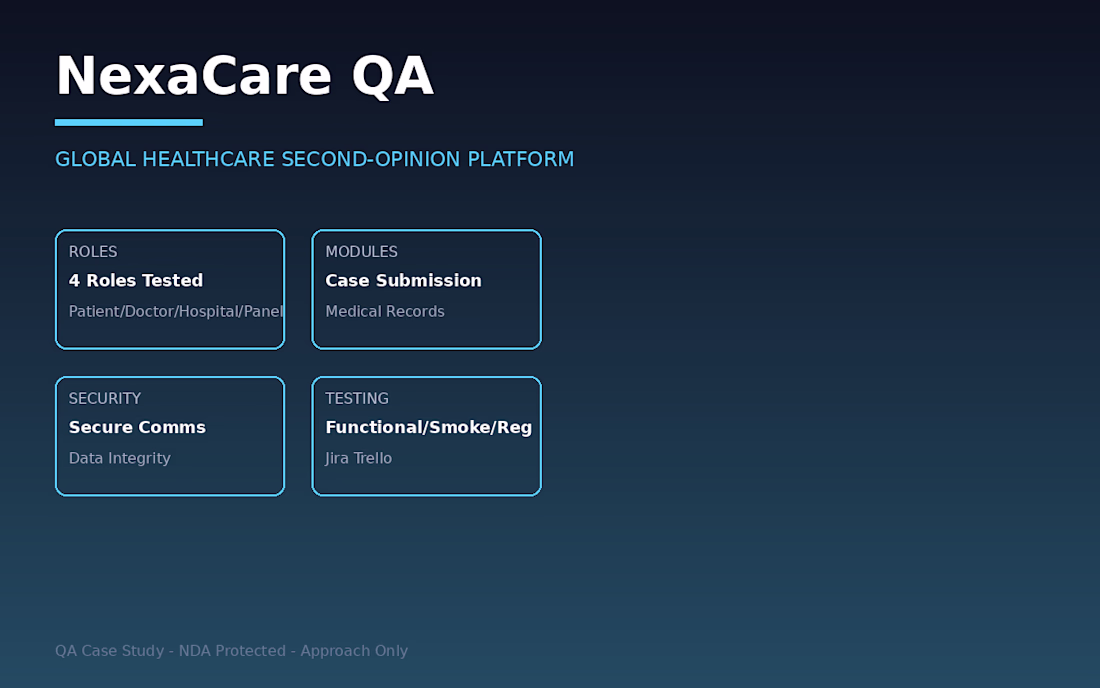Click the NexaCare QA title
This screenshot has width=1100, height=688.
244,76
